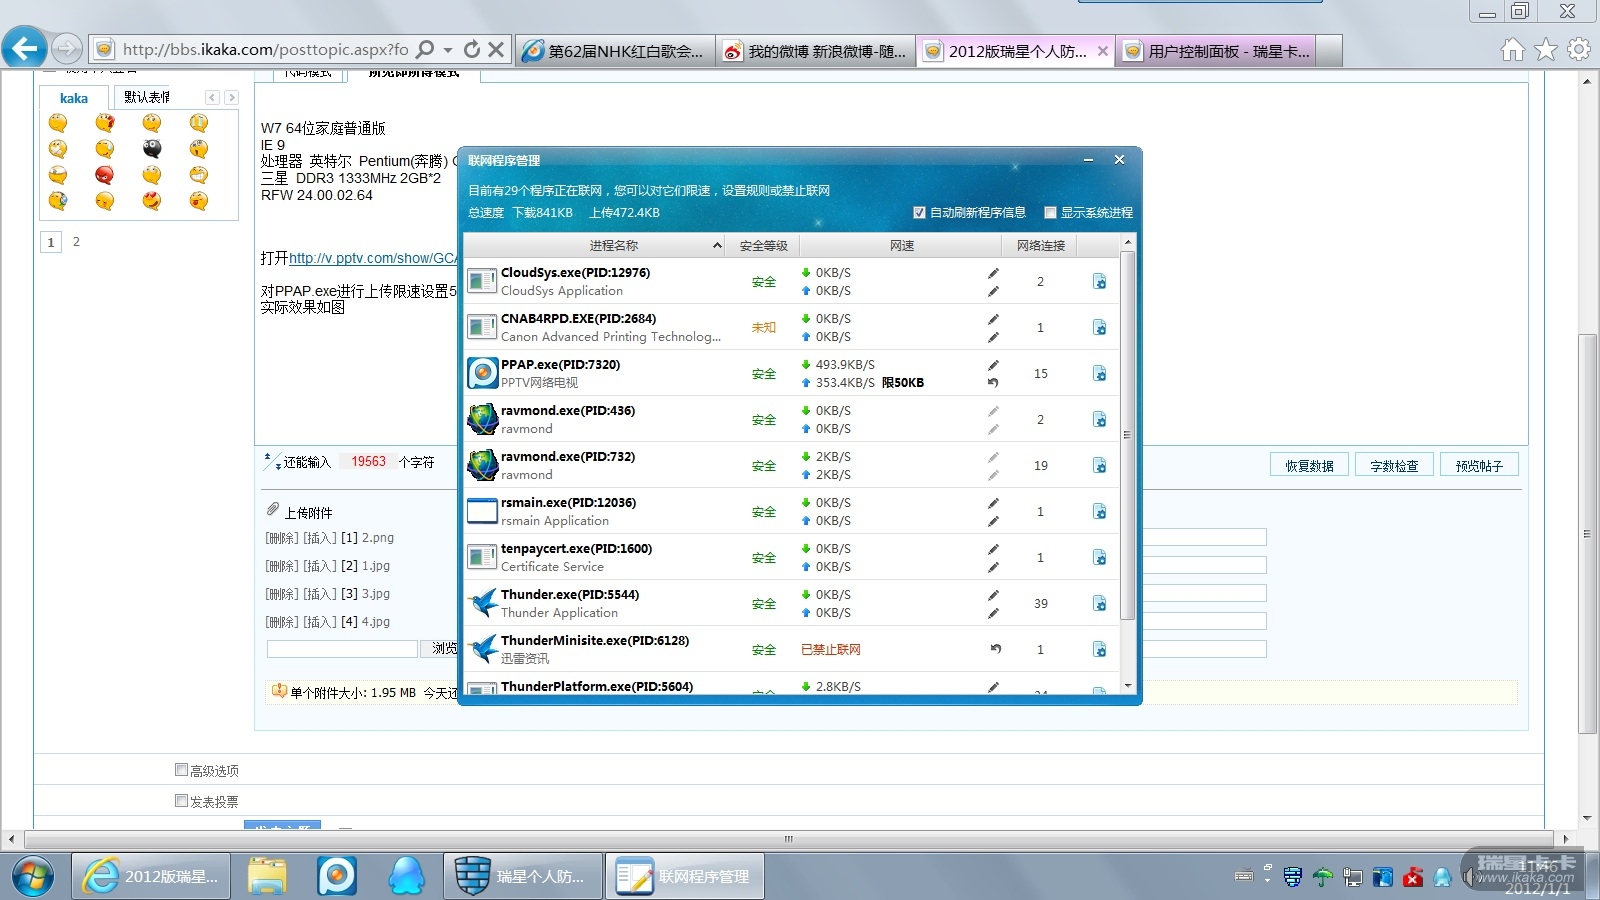The height and width of the screenshot is (900, 1600).
Task: Open connection details for ravmond.exe PID 732
Action: tap(1099, 466)
